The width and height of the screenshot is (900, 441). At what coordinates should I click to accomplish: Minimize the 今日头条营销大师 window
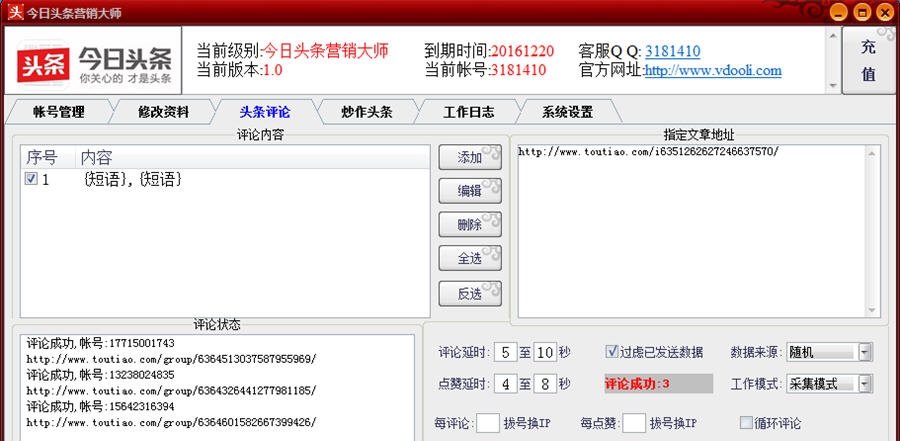point(839,13)
